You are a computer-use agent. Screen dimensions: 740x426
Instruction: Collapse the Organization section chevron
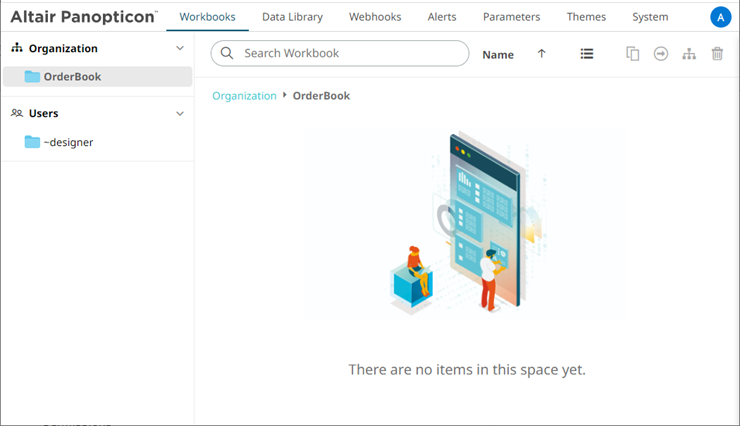(x=180, y=48)
